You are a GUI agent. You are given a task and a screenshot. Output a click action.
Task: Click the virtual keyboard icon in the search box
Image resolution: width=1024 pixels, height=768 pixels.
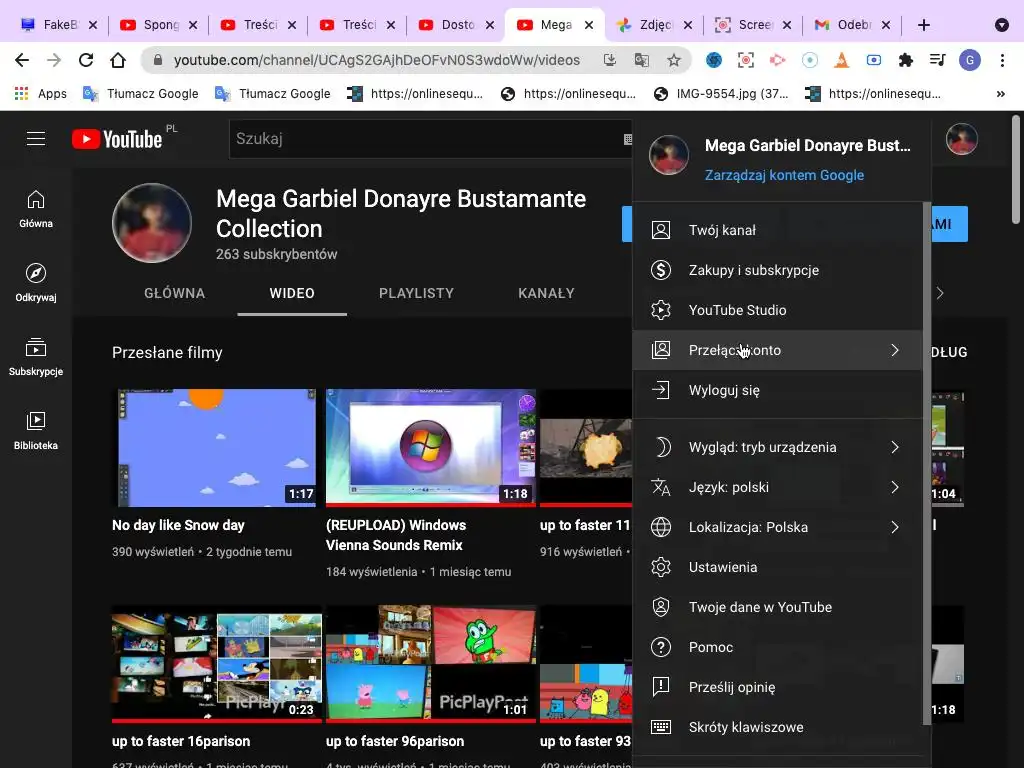pos(628,139)
